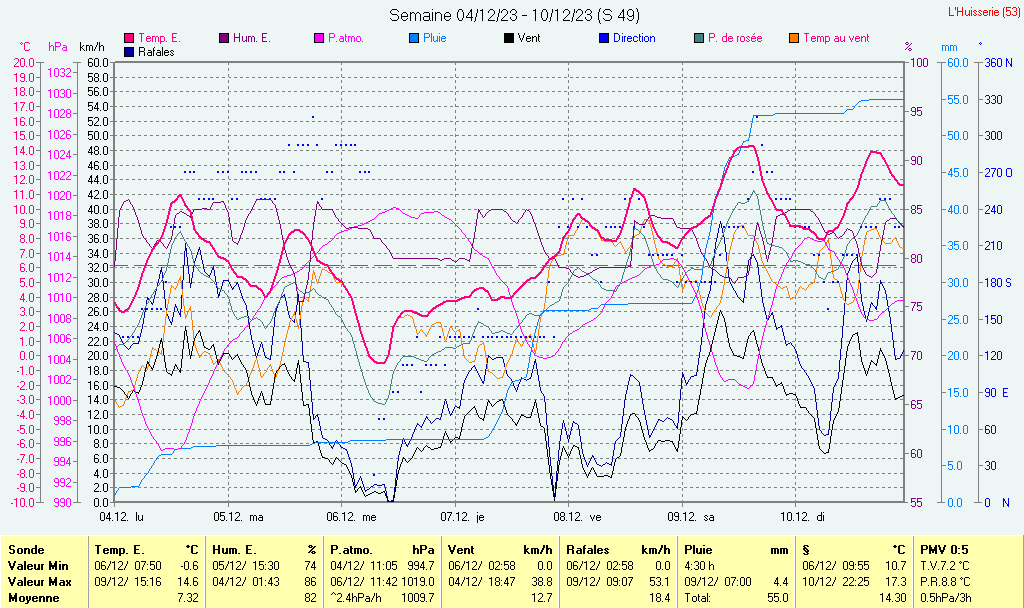This screenshot has width=1024, height=608.
Task: Click the mean humidity value 82
Action: 310,598
